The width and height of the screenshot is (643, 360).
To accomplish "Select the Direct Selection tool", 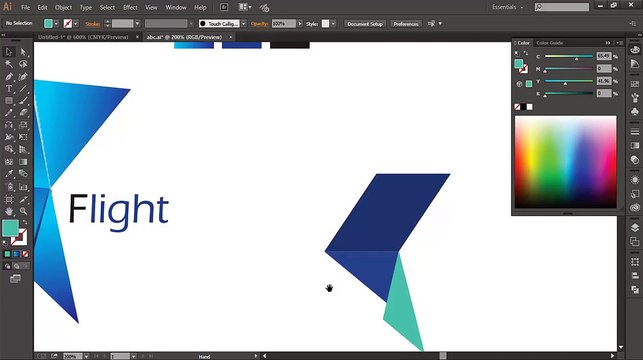I will click(x=23, y=52).
